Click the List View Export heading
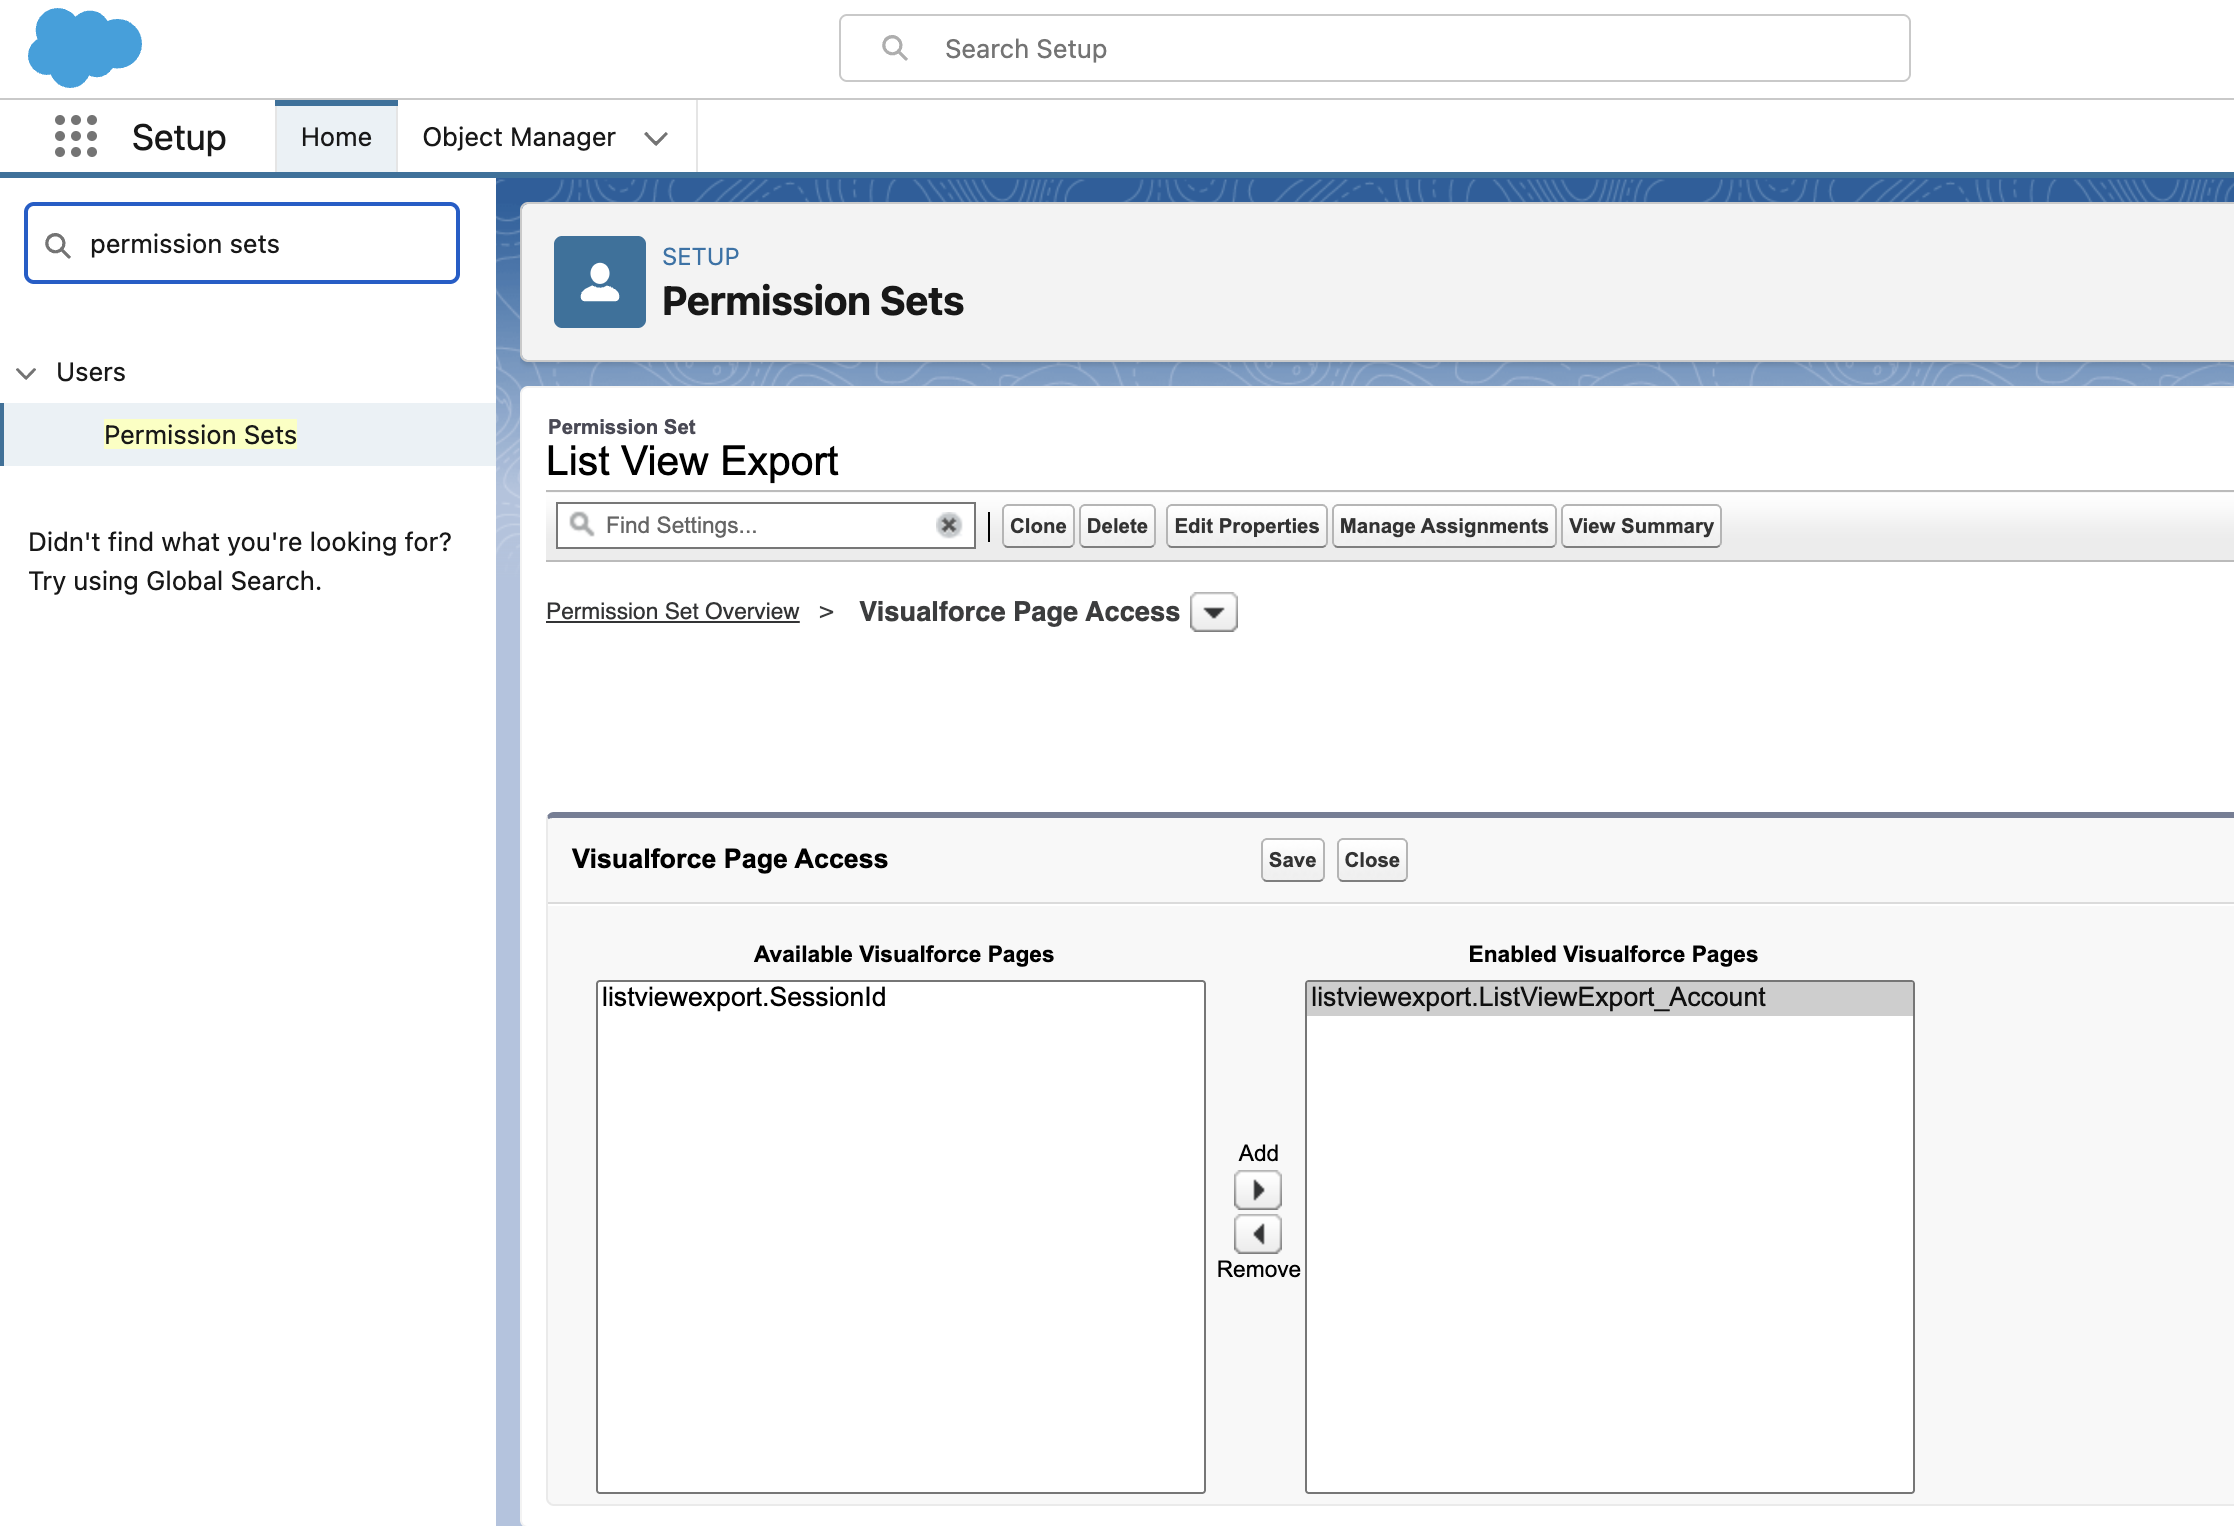 click(x=692, y=461)
